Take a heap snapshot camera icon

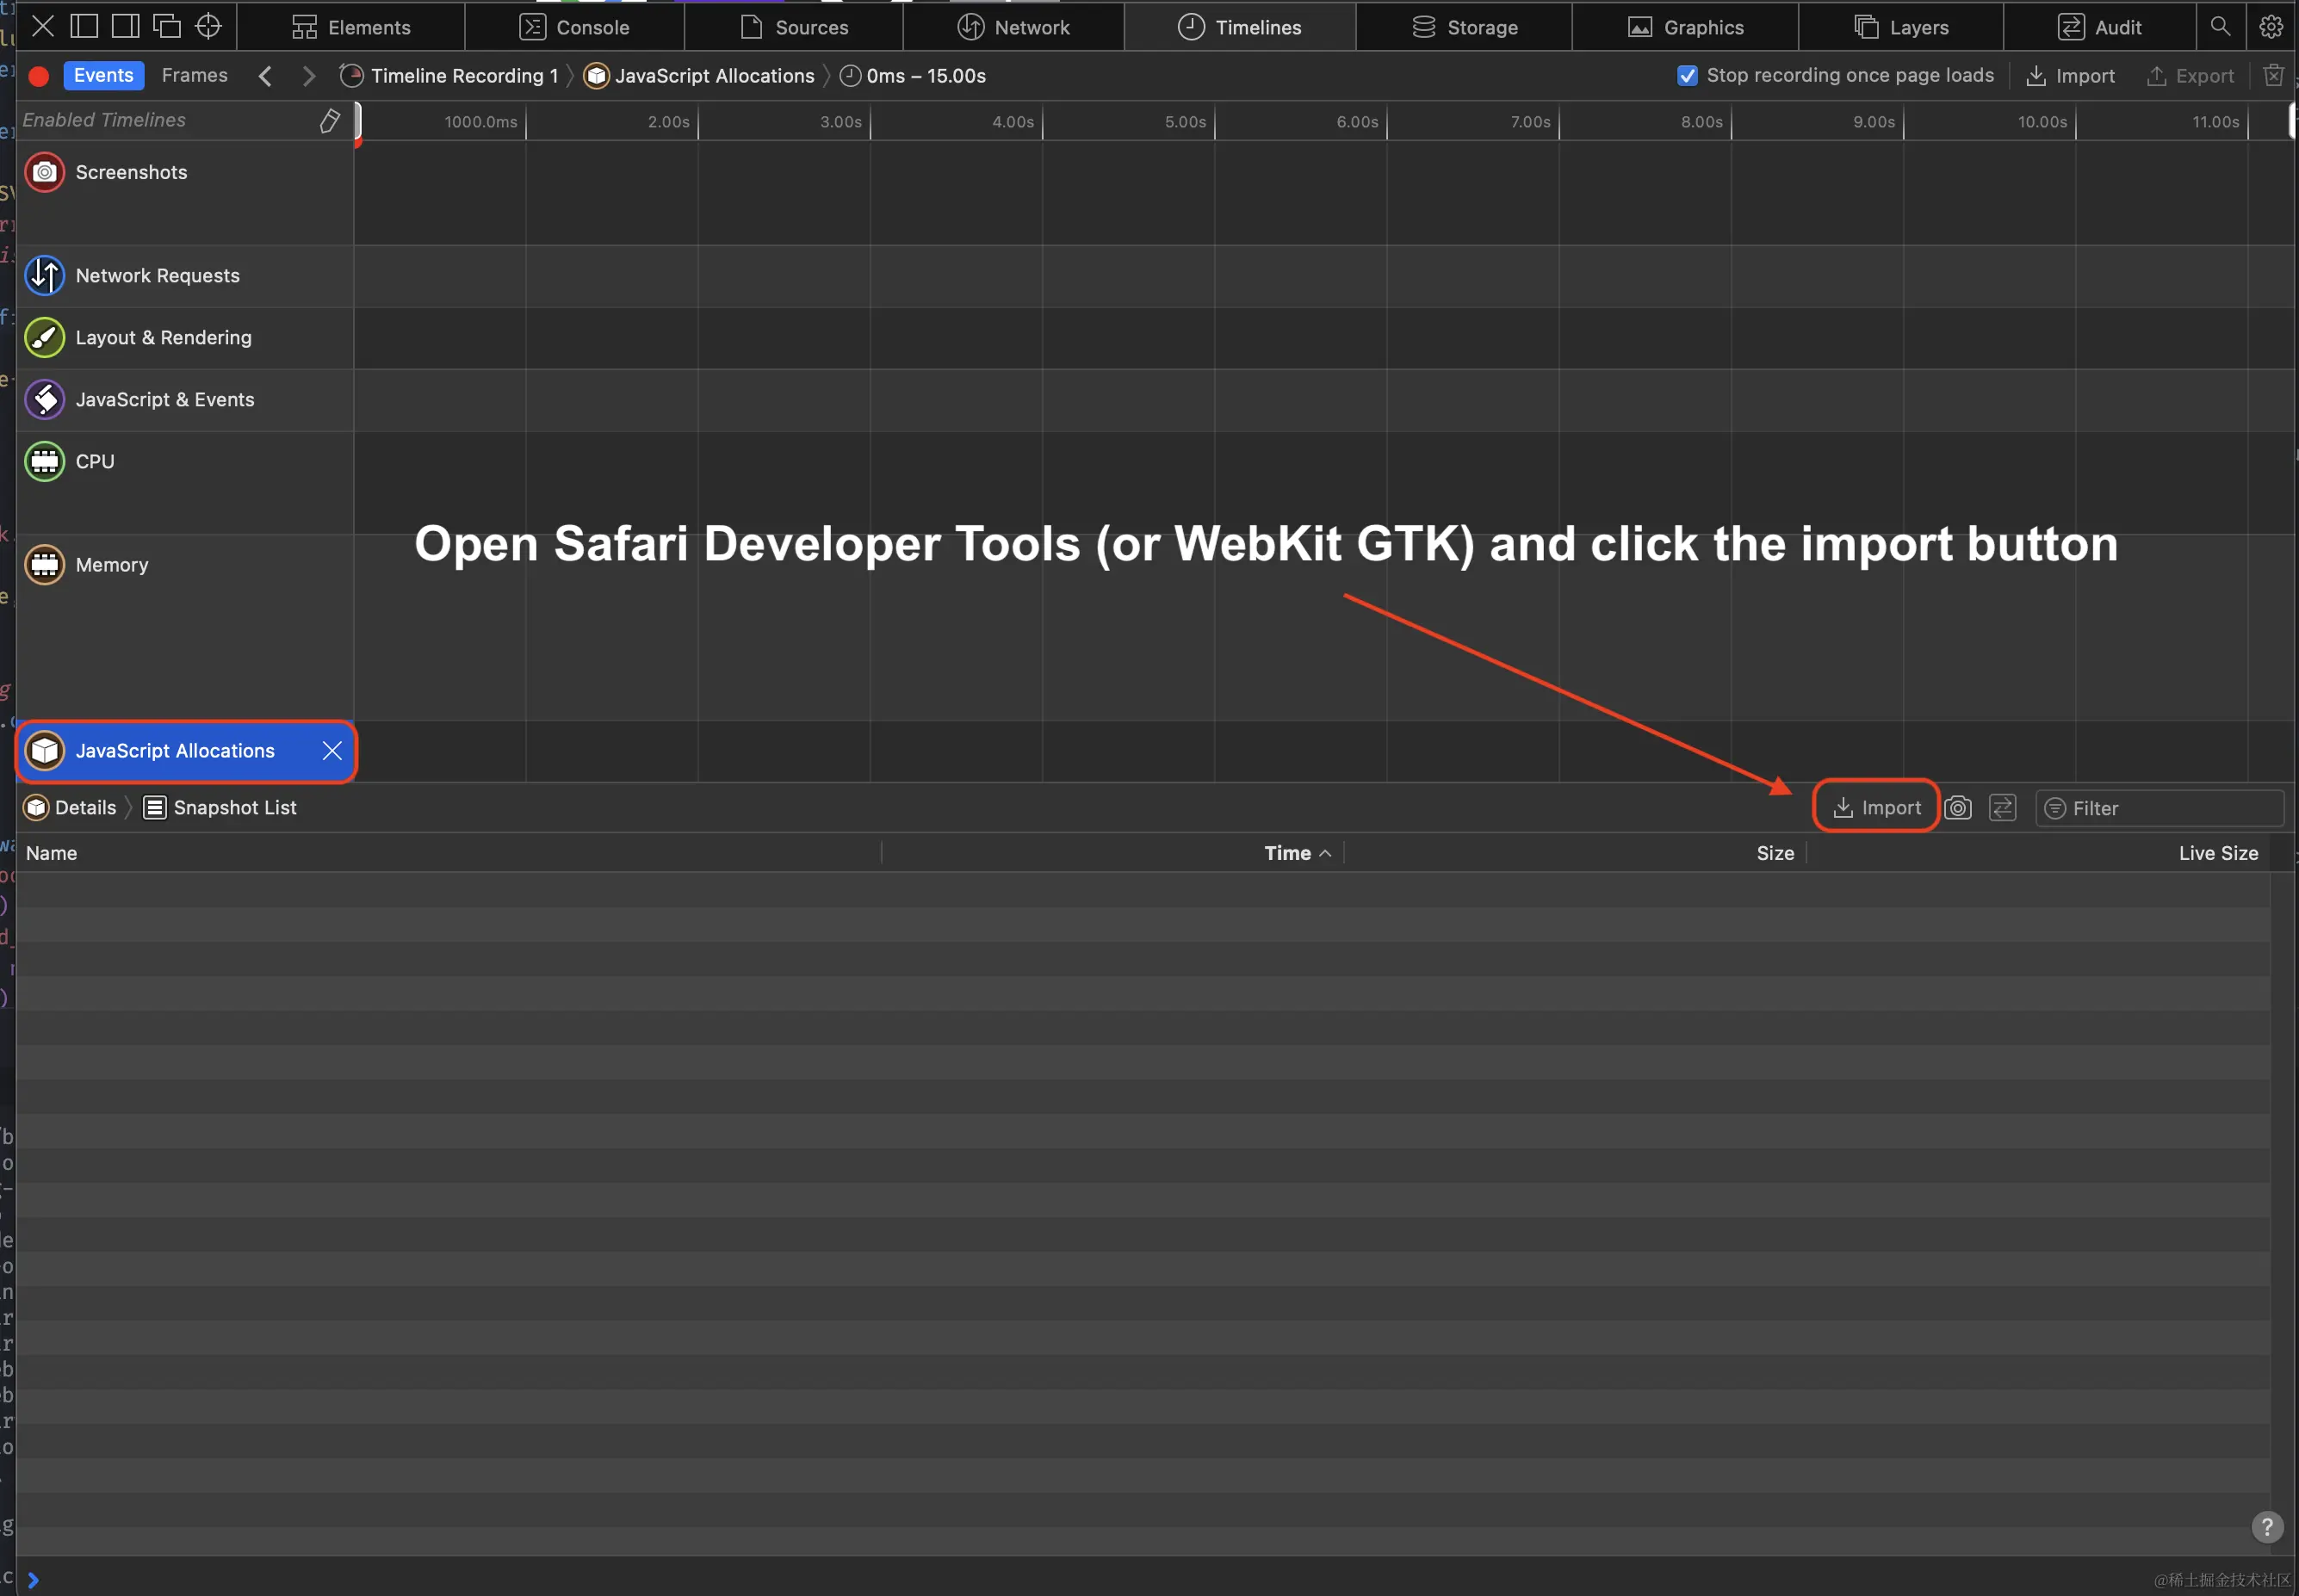point(1958,808)
